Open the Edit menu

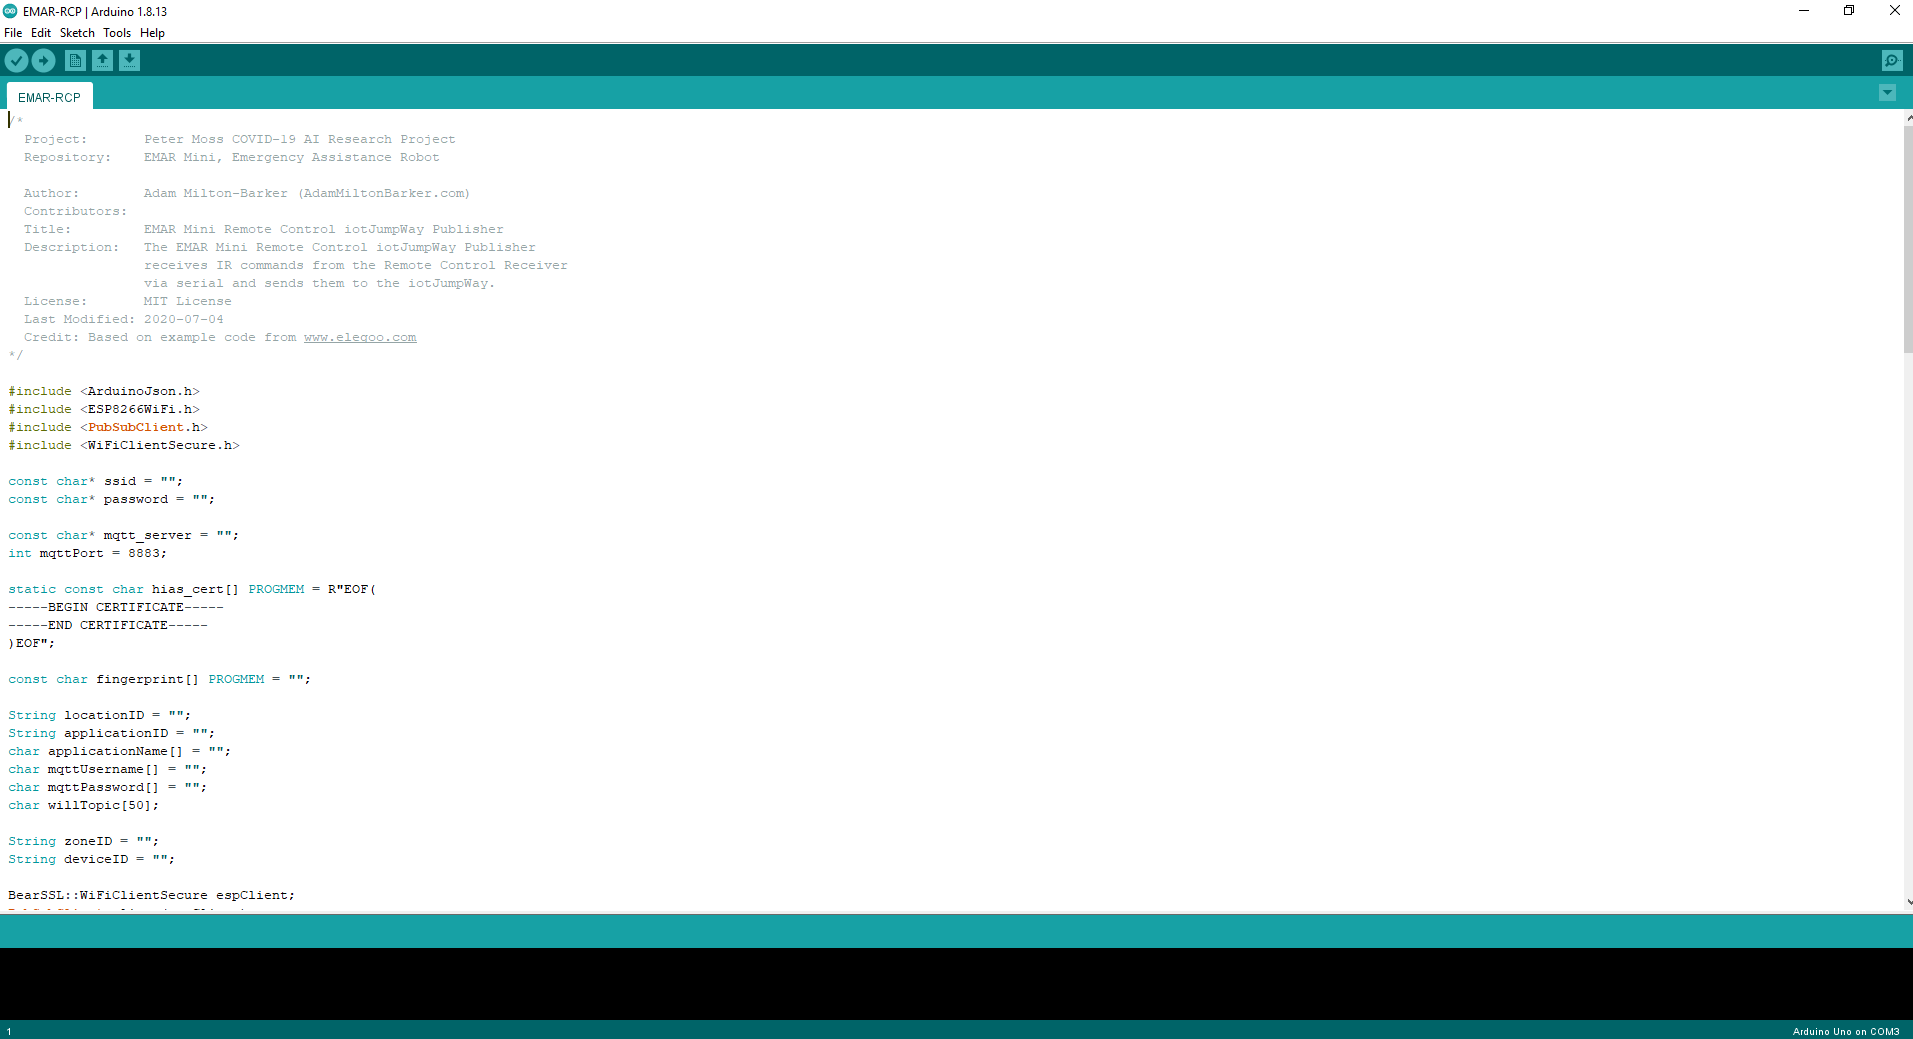(41, 33)
